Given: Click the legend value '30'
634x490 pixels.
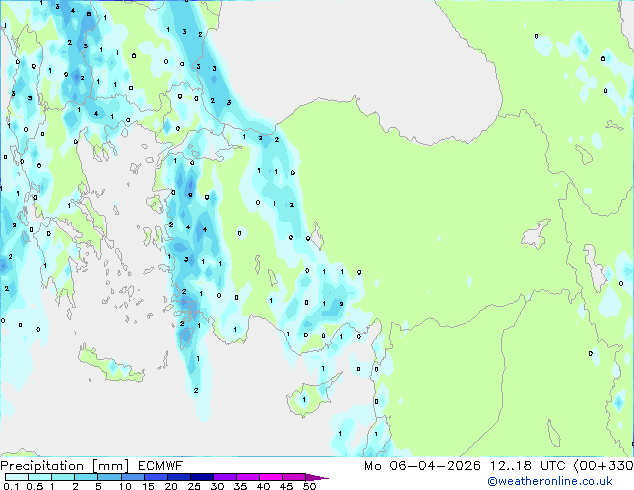Looking at the screenshot, I should tap(217, 486).
